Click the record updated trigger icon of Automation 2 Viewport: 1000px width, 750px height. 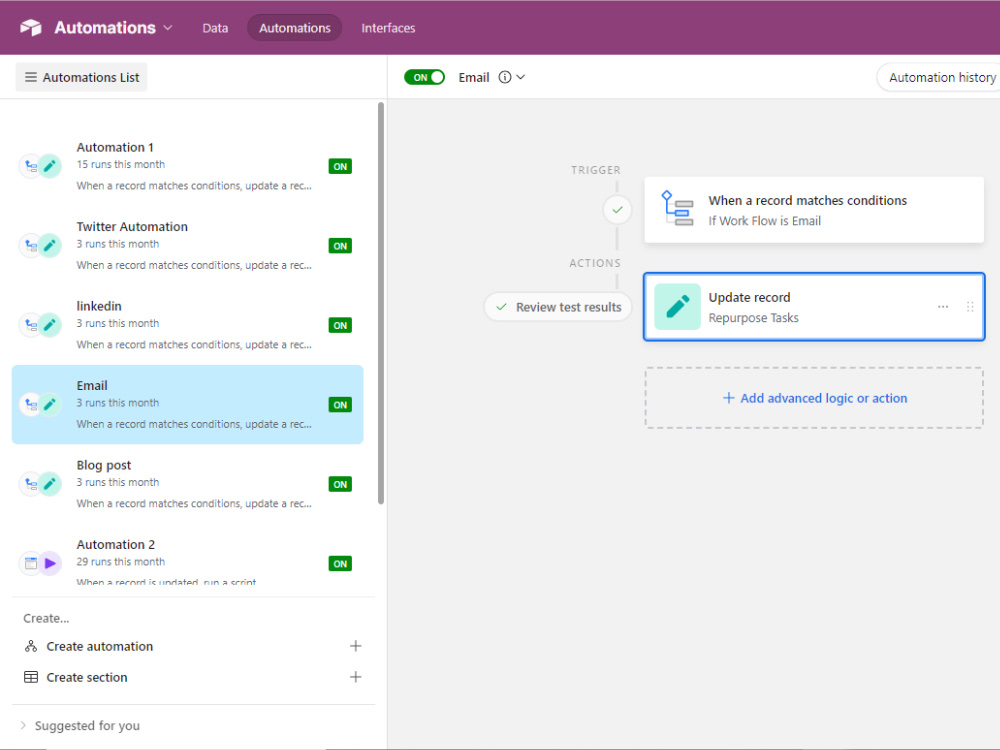31,563
